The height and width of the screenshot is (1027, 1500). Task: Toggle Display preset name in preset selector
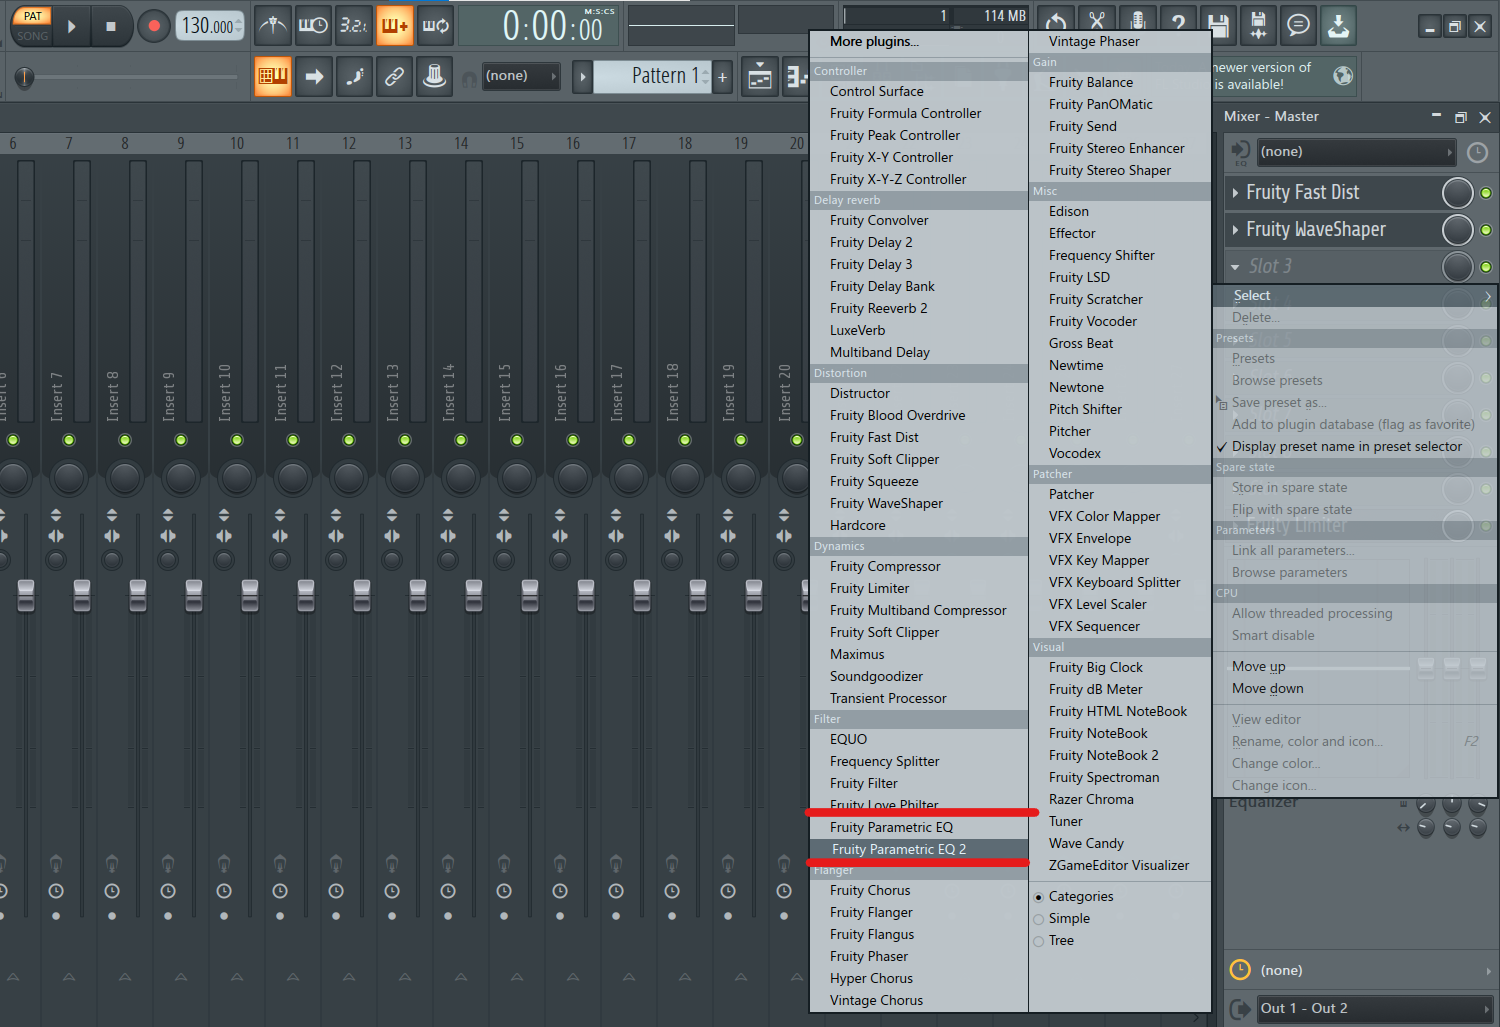[x=1346, y=446]
